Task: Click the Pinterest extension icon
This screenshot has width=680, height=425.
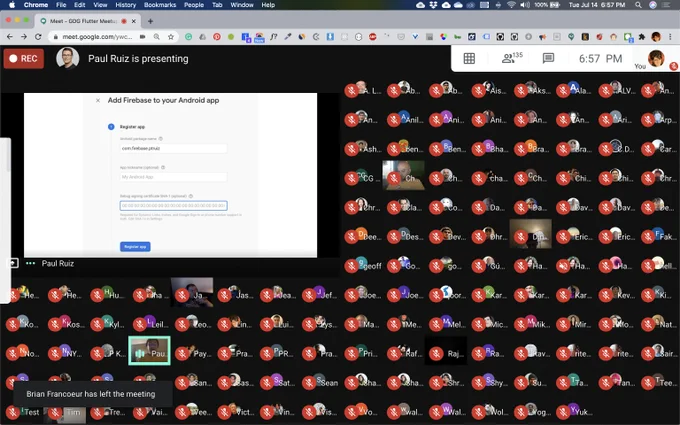Action: 217,37
